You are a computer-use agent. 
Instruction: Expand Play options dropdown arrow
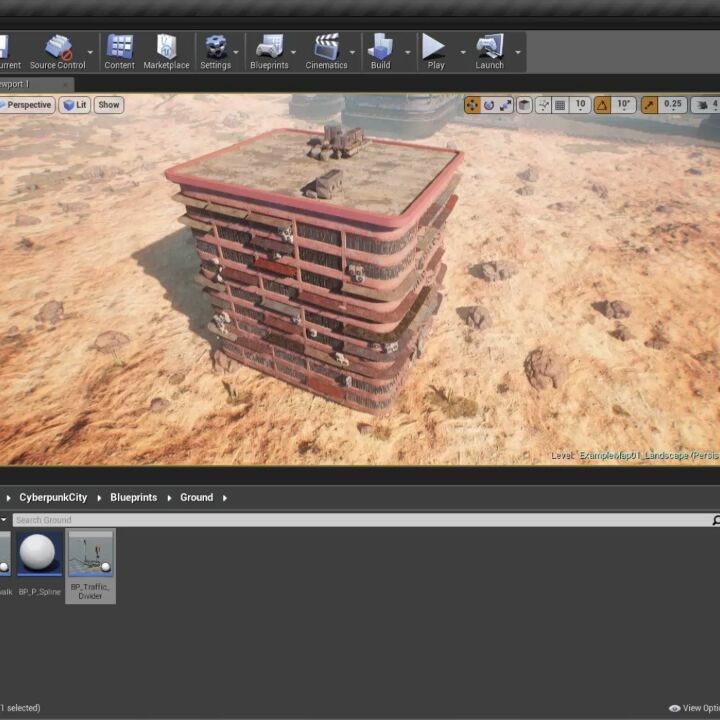pyautogui.click(x=463, y=52)
